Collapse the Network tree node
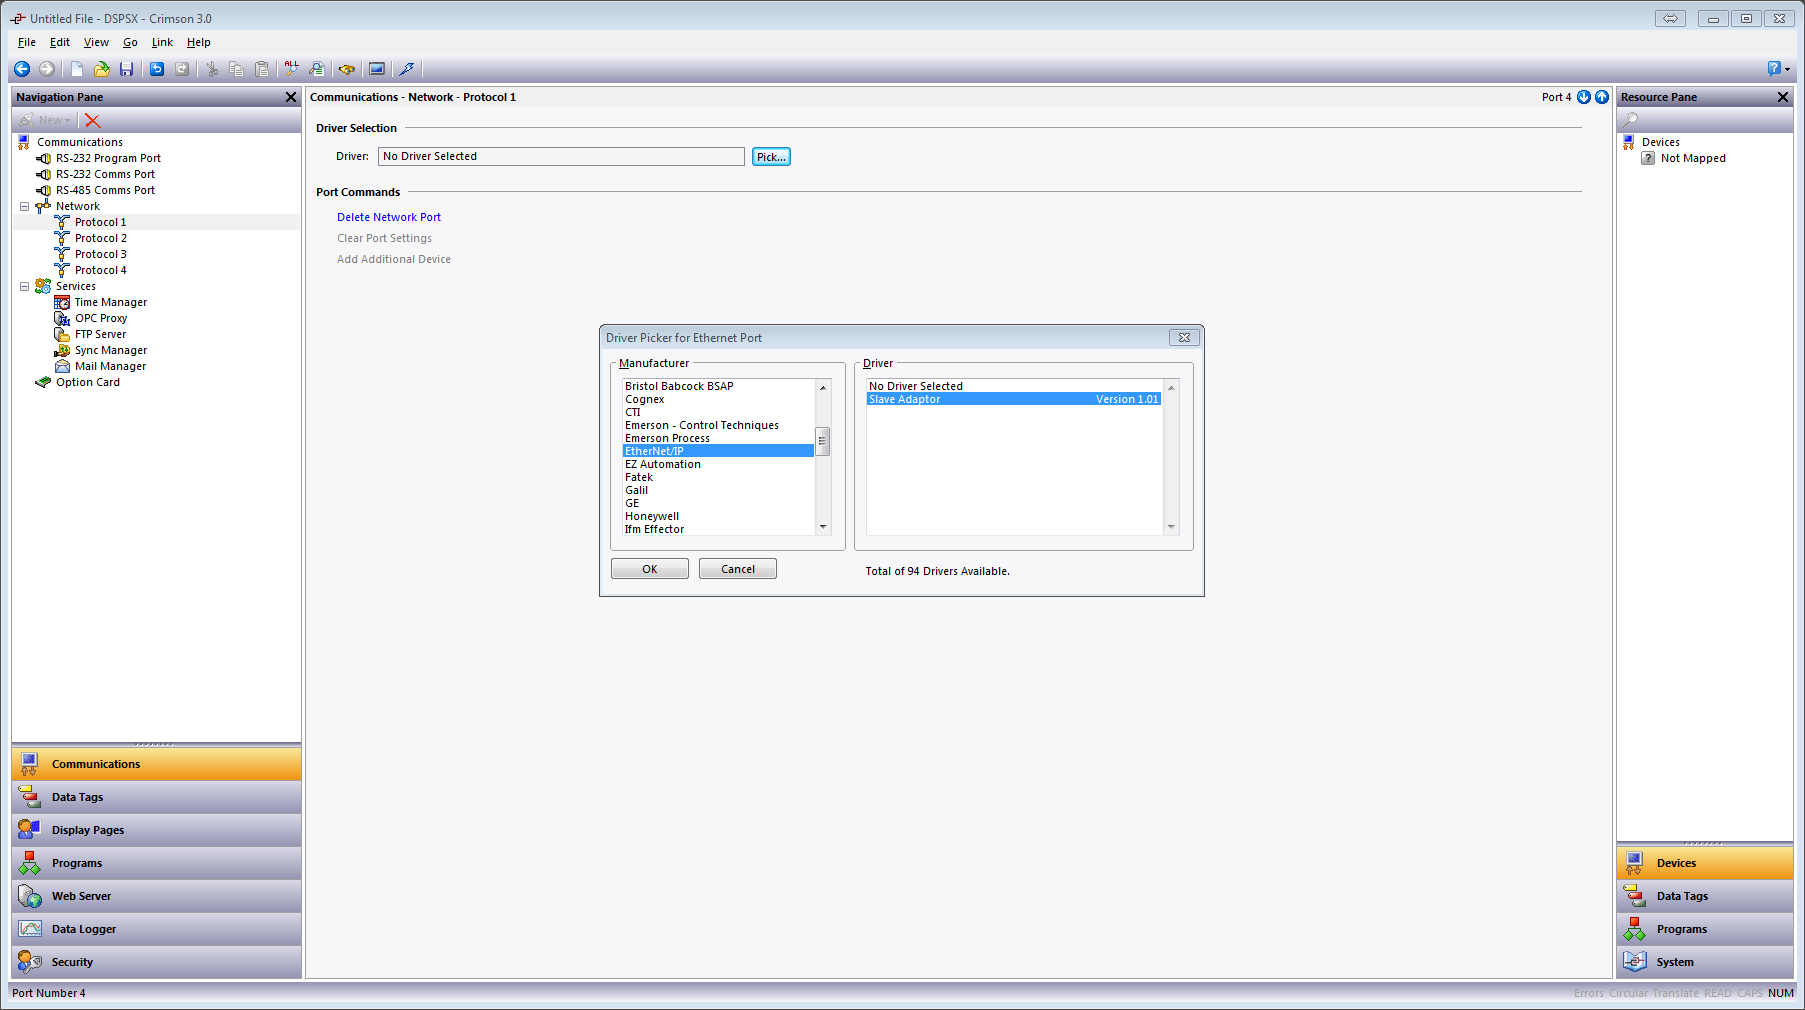This screenshot has width=1805, height=1010. point(25,206)
